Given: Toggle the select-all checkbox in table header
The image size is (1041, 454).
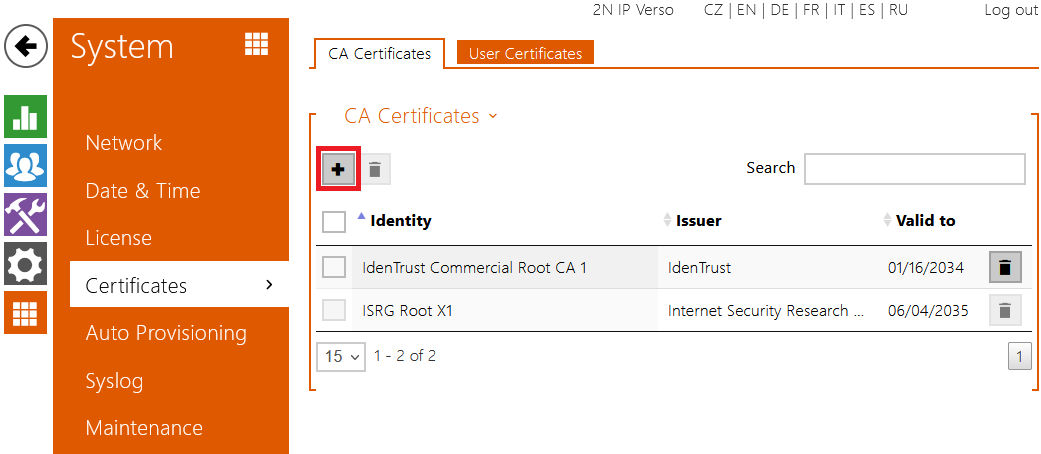Looking at the screenshot, I should click(x=334, y=221).
